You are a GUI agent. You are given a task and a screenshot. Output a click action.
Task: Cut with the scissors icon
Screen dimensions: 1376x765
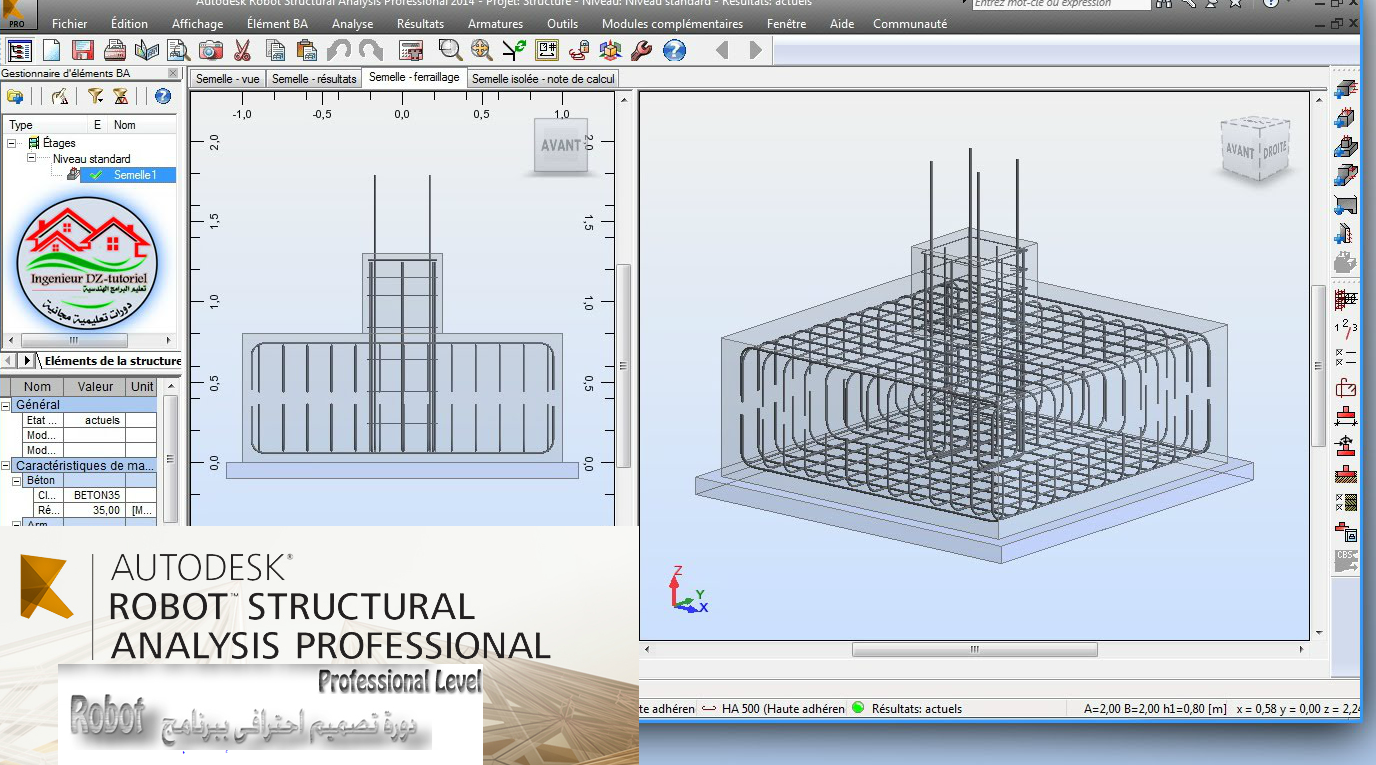tap(243, 50)
